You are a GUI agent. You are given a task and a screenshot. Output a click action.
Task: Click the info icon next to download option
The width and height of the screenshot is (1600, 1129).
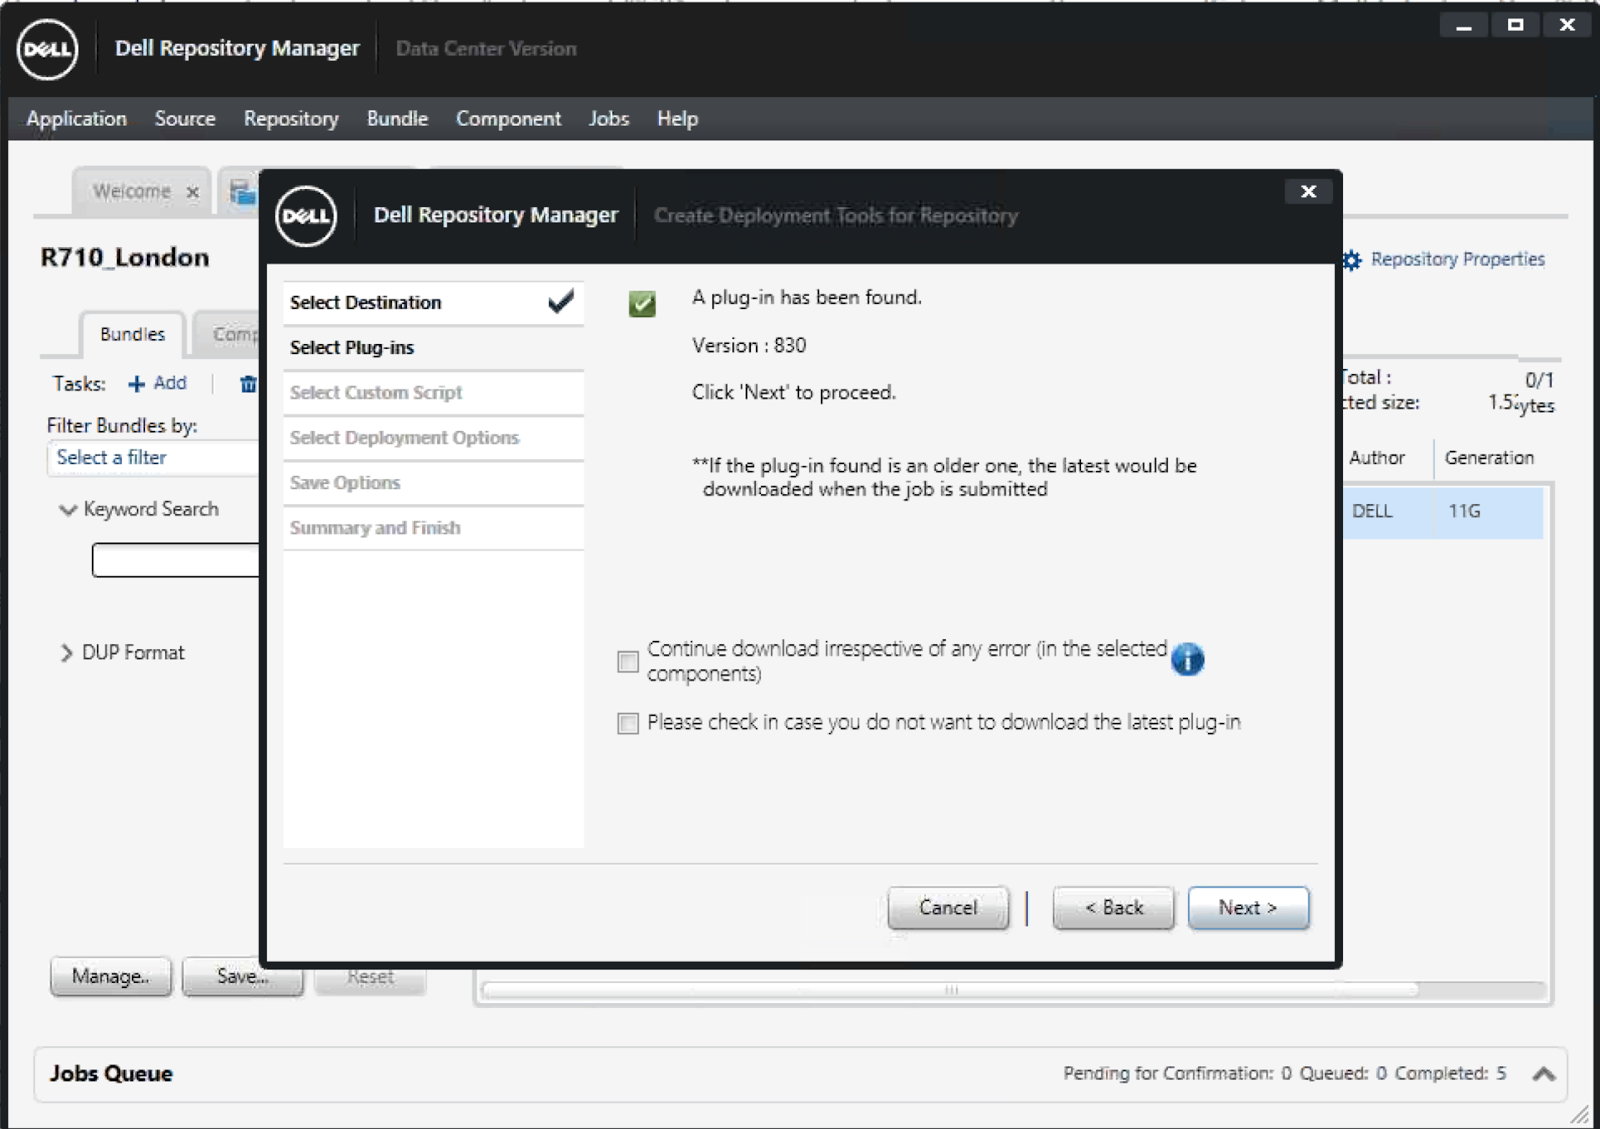(1188, 659)
